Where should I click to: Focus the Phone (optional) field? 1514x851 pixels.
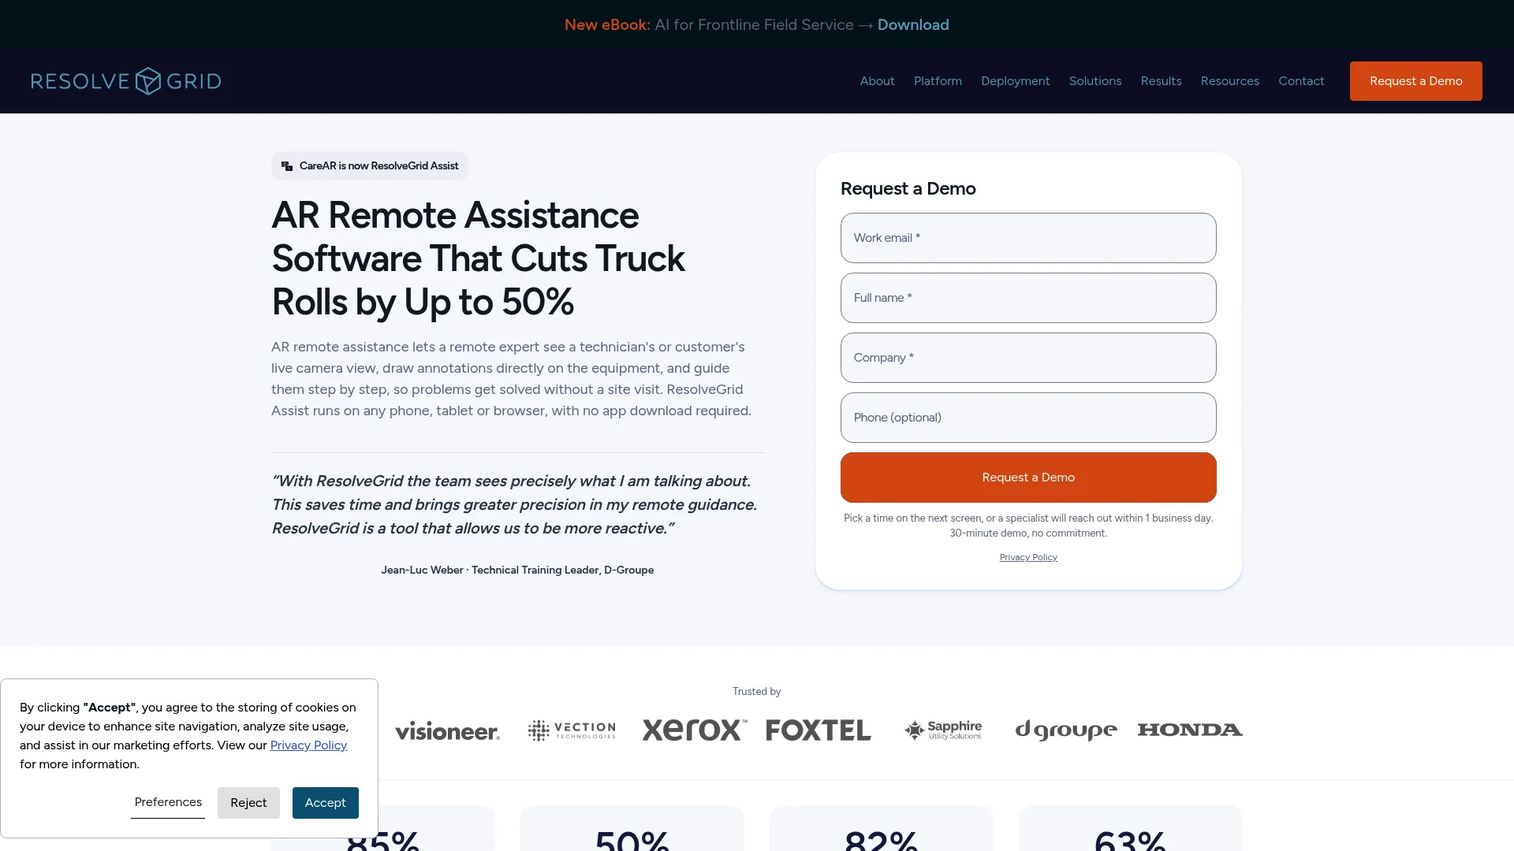point(1028,418)
